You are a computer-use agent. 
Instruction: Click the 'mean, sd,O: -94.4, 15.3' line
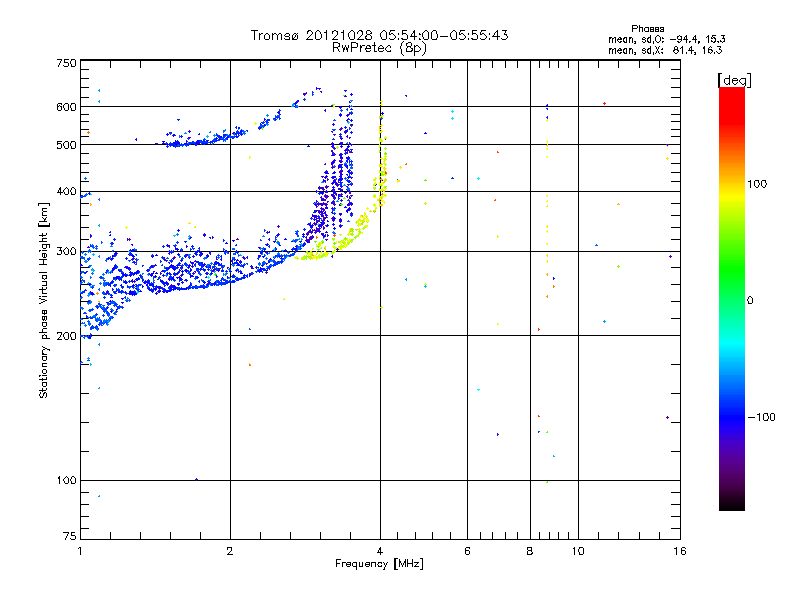pyautogui.click(x=666, y=39)
